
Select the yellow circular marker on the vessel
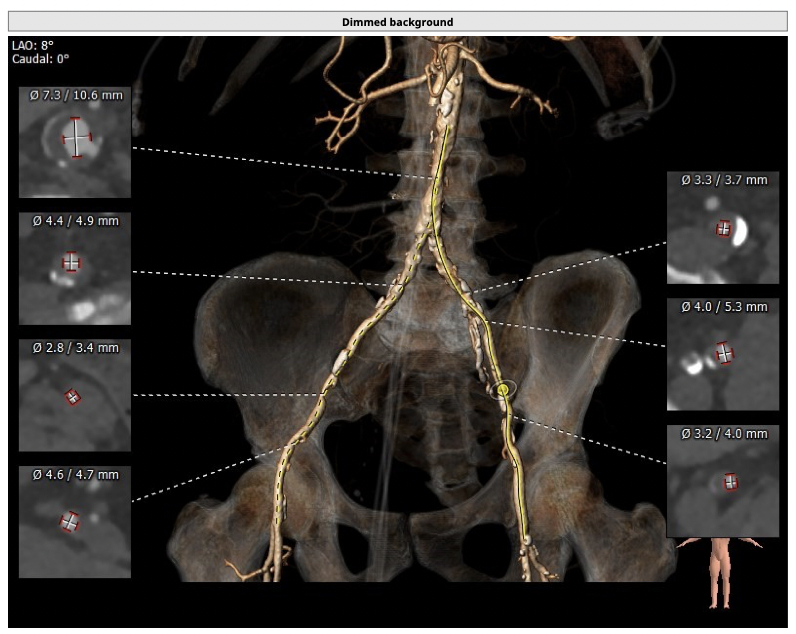503,388
